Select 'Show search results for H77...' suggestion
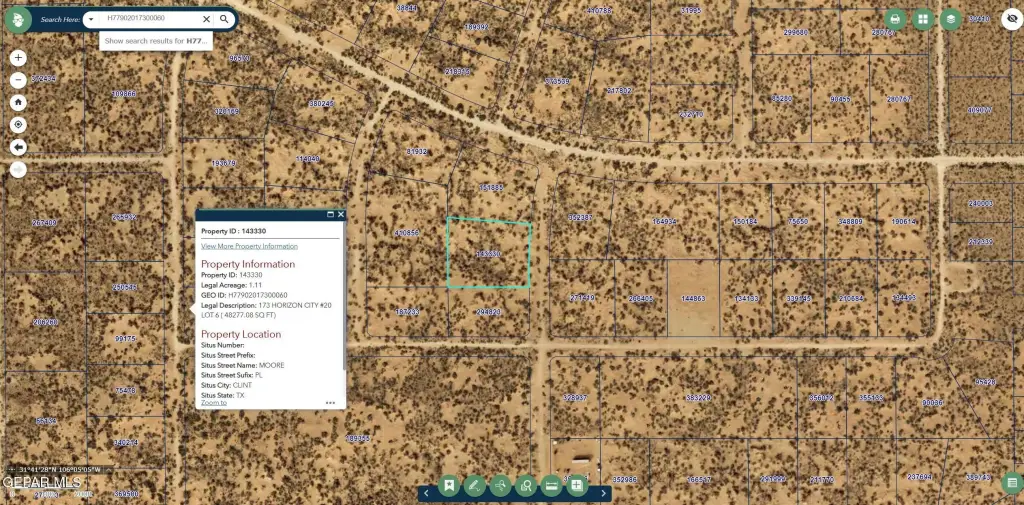 pyautogui.click(x=157, y=41)
